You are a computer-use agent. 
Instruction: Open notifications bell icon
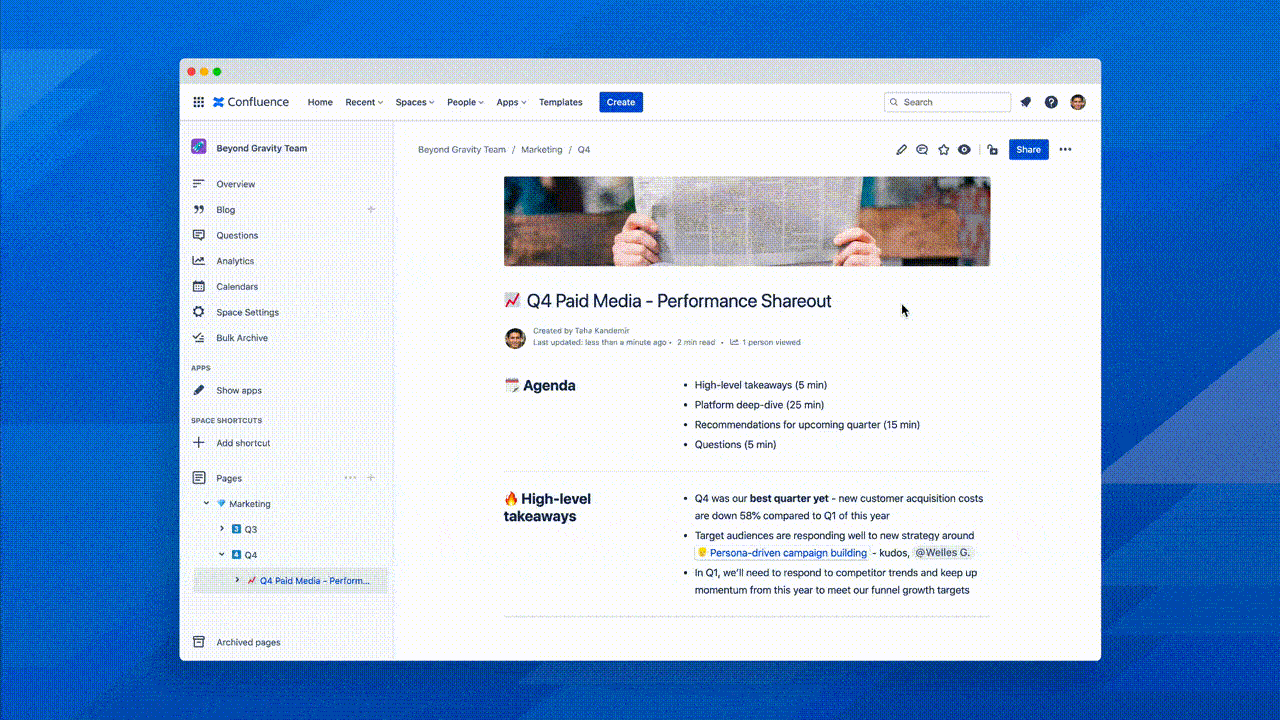pos(1025,102)
